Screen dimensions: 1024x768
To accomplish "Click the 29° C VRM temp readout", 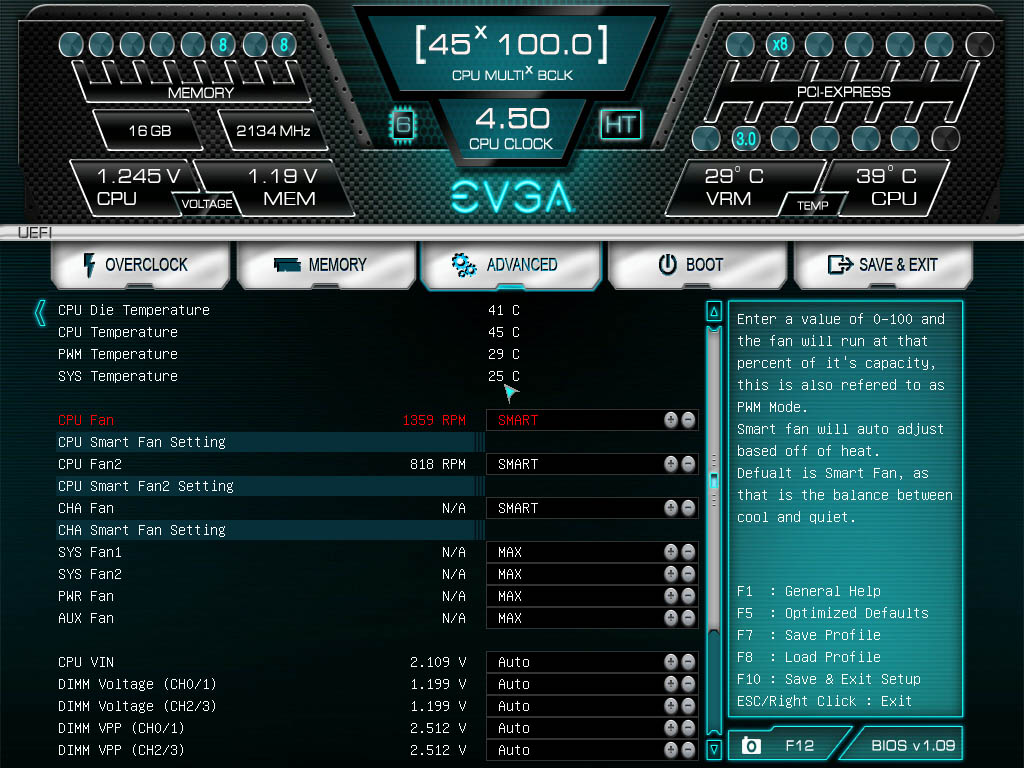I will tap(733, 176).
